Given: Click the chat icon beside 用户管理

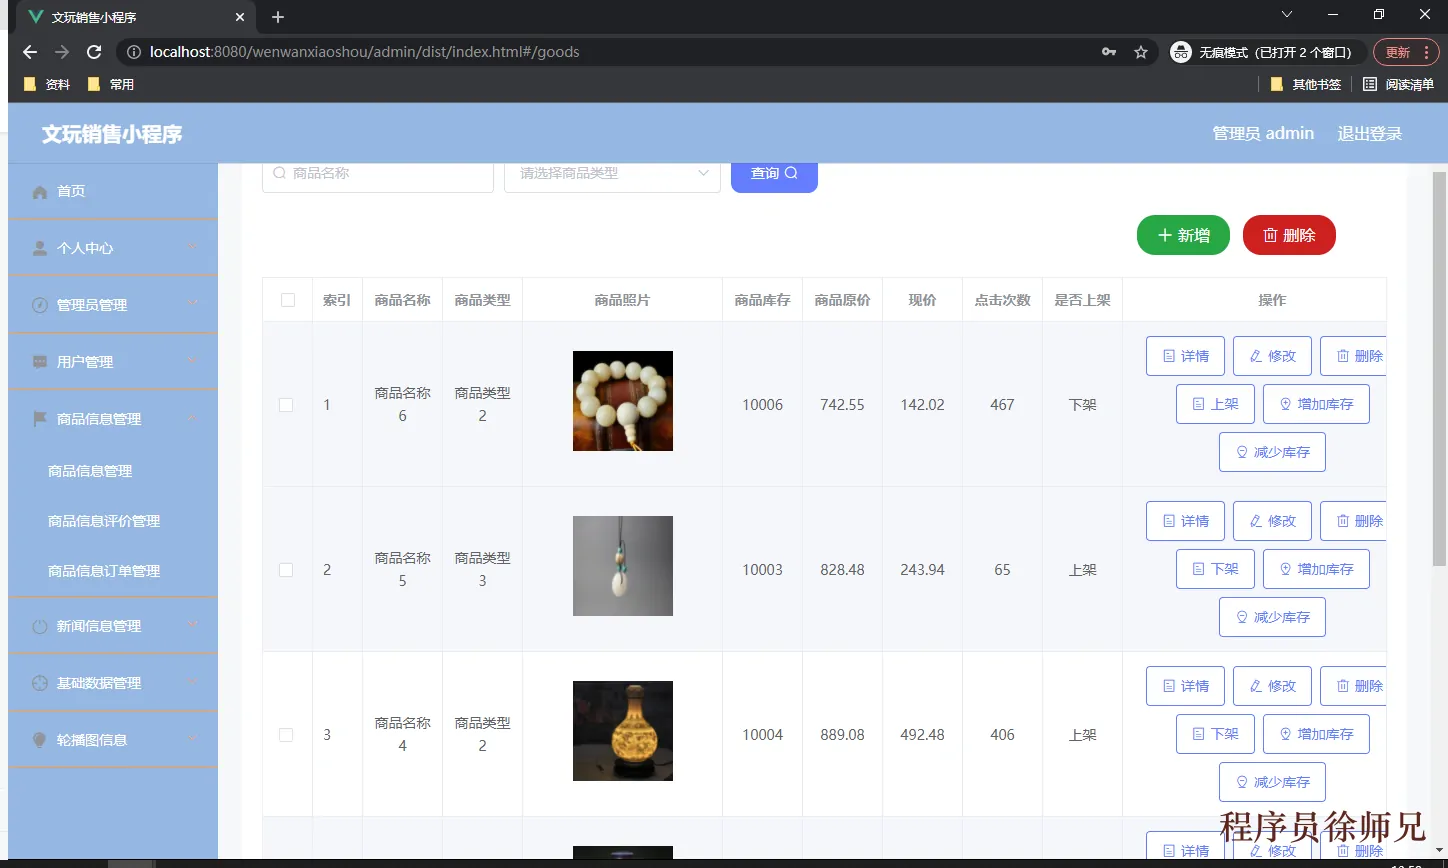Looking at the screenshot, I should (x=40, y=362).
